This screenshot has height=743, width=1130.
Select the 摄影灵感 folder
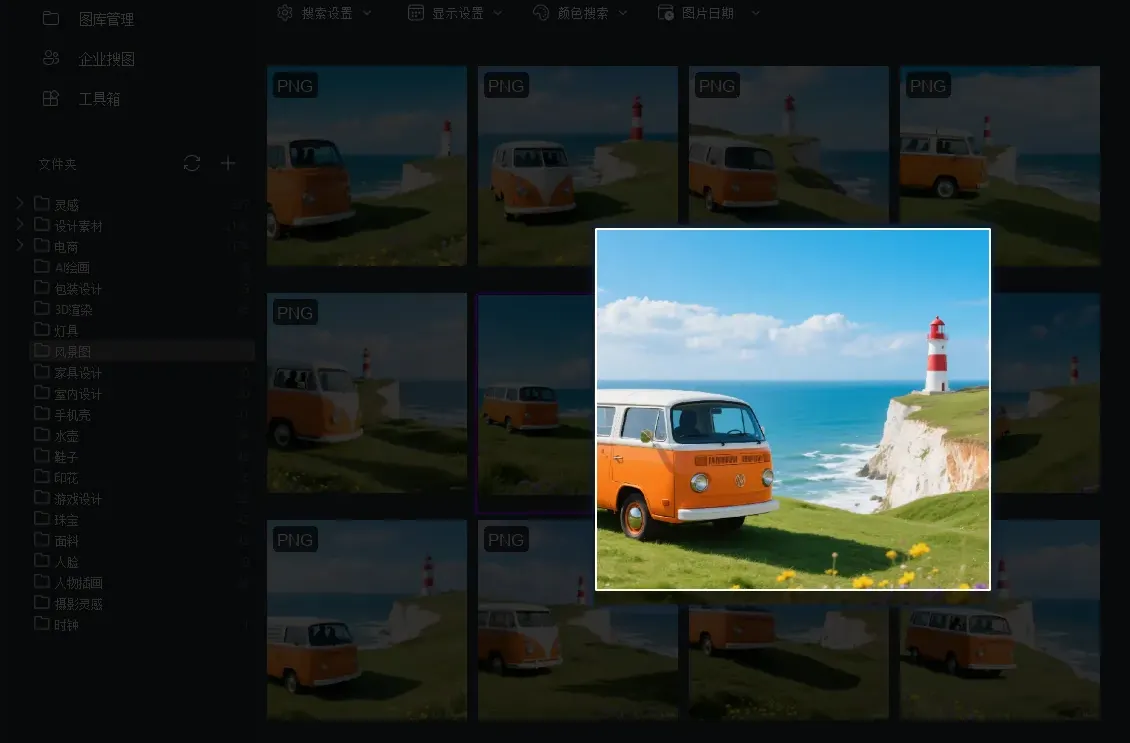tap(78, 603)
